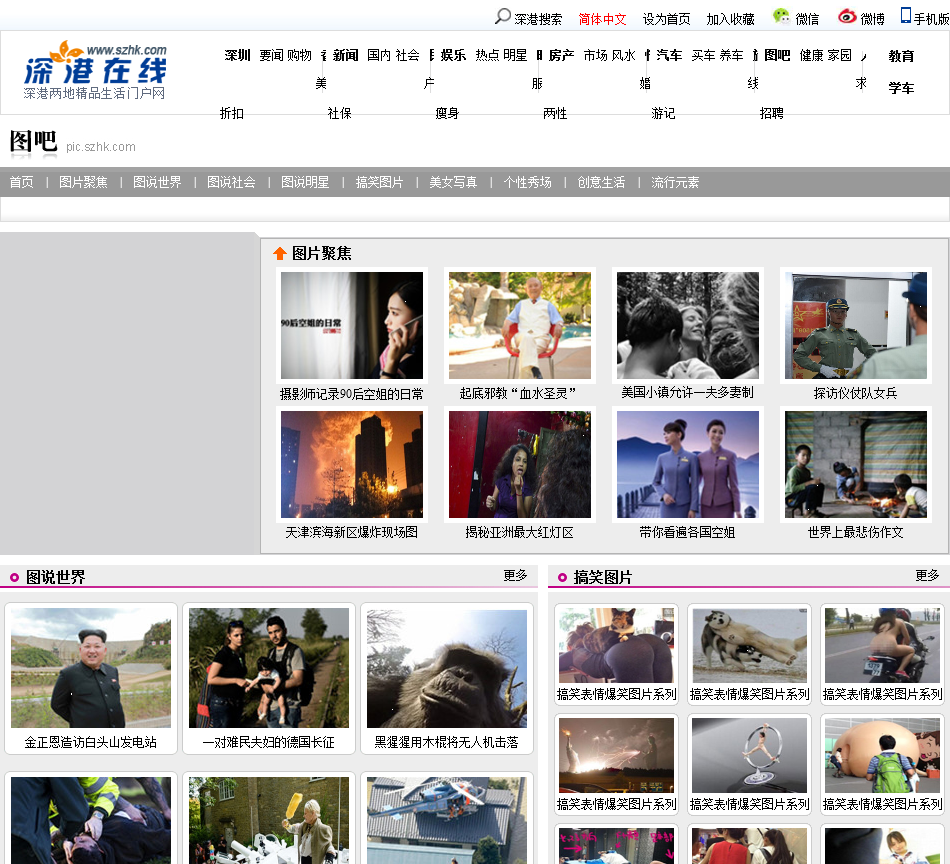This screenshot has width=950, height=864.
Task: Click 加入收藏 link
Action: [730, 19]
